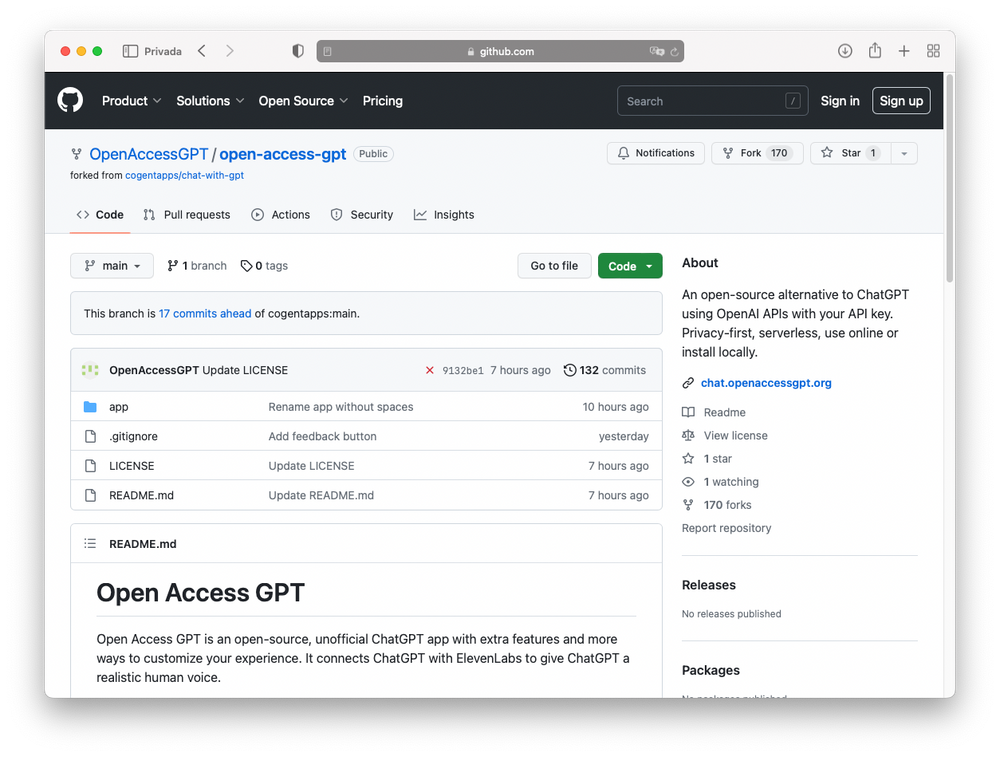Expand the Solutions menu chevron
This screenshot has width=1000, height=757.
point(240,101)
